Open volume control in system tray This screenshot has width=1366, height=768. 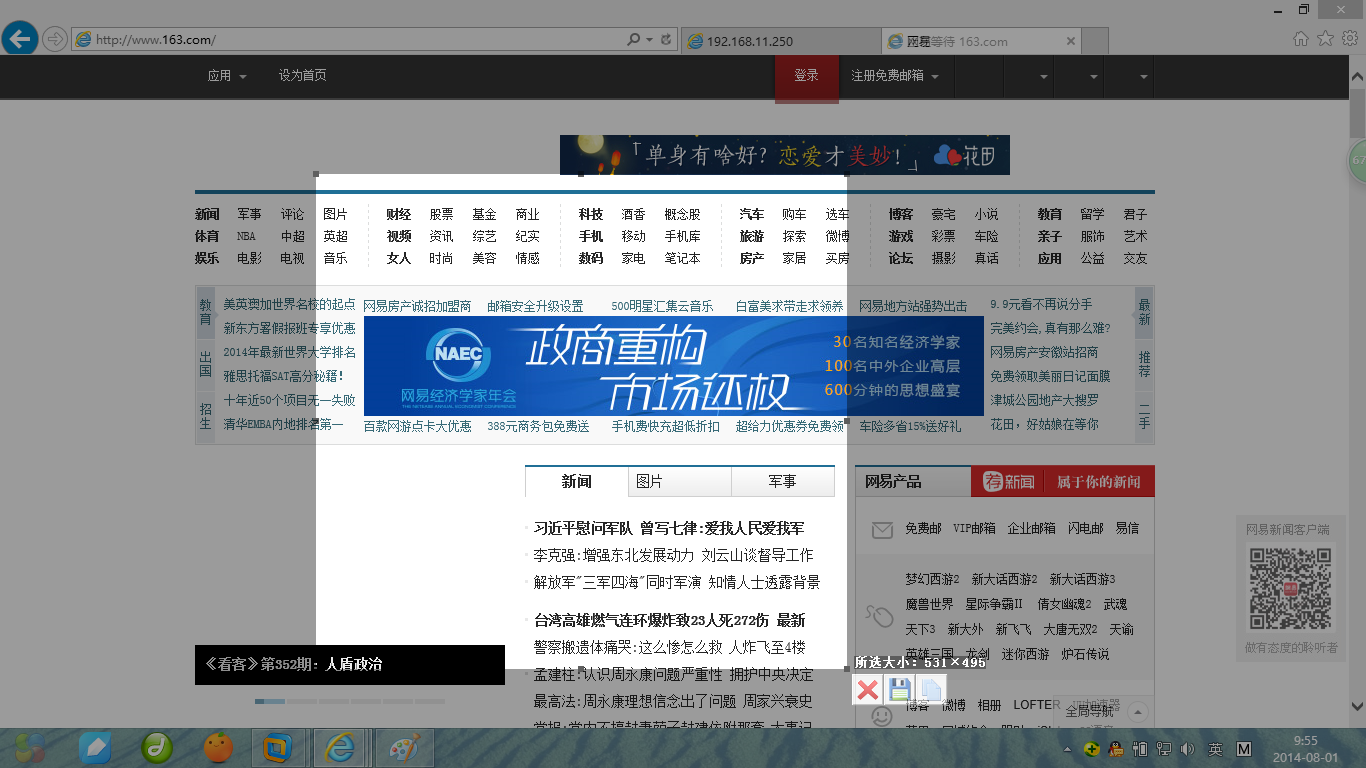[x=1187, y=749]
